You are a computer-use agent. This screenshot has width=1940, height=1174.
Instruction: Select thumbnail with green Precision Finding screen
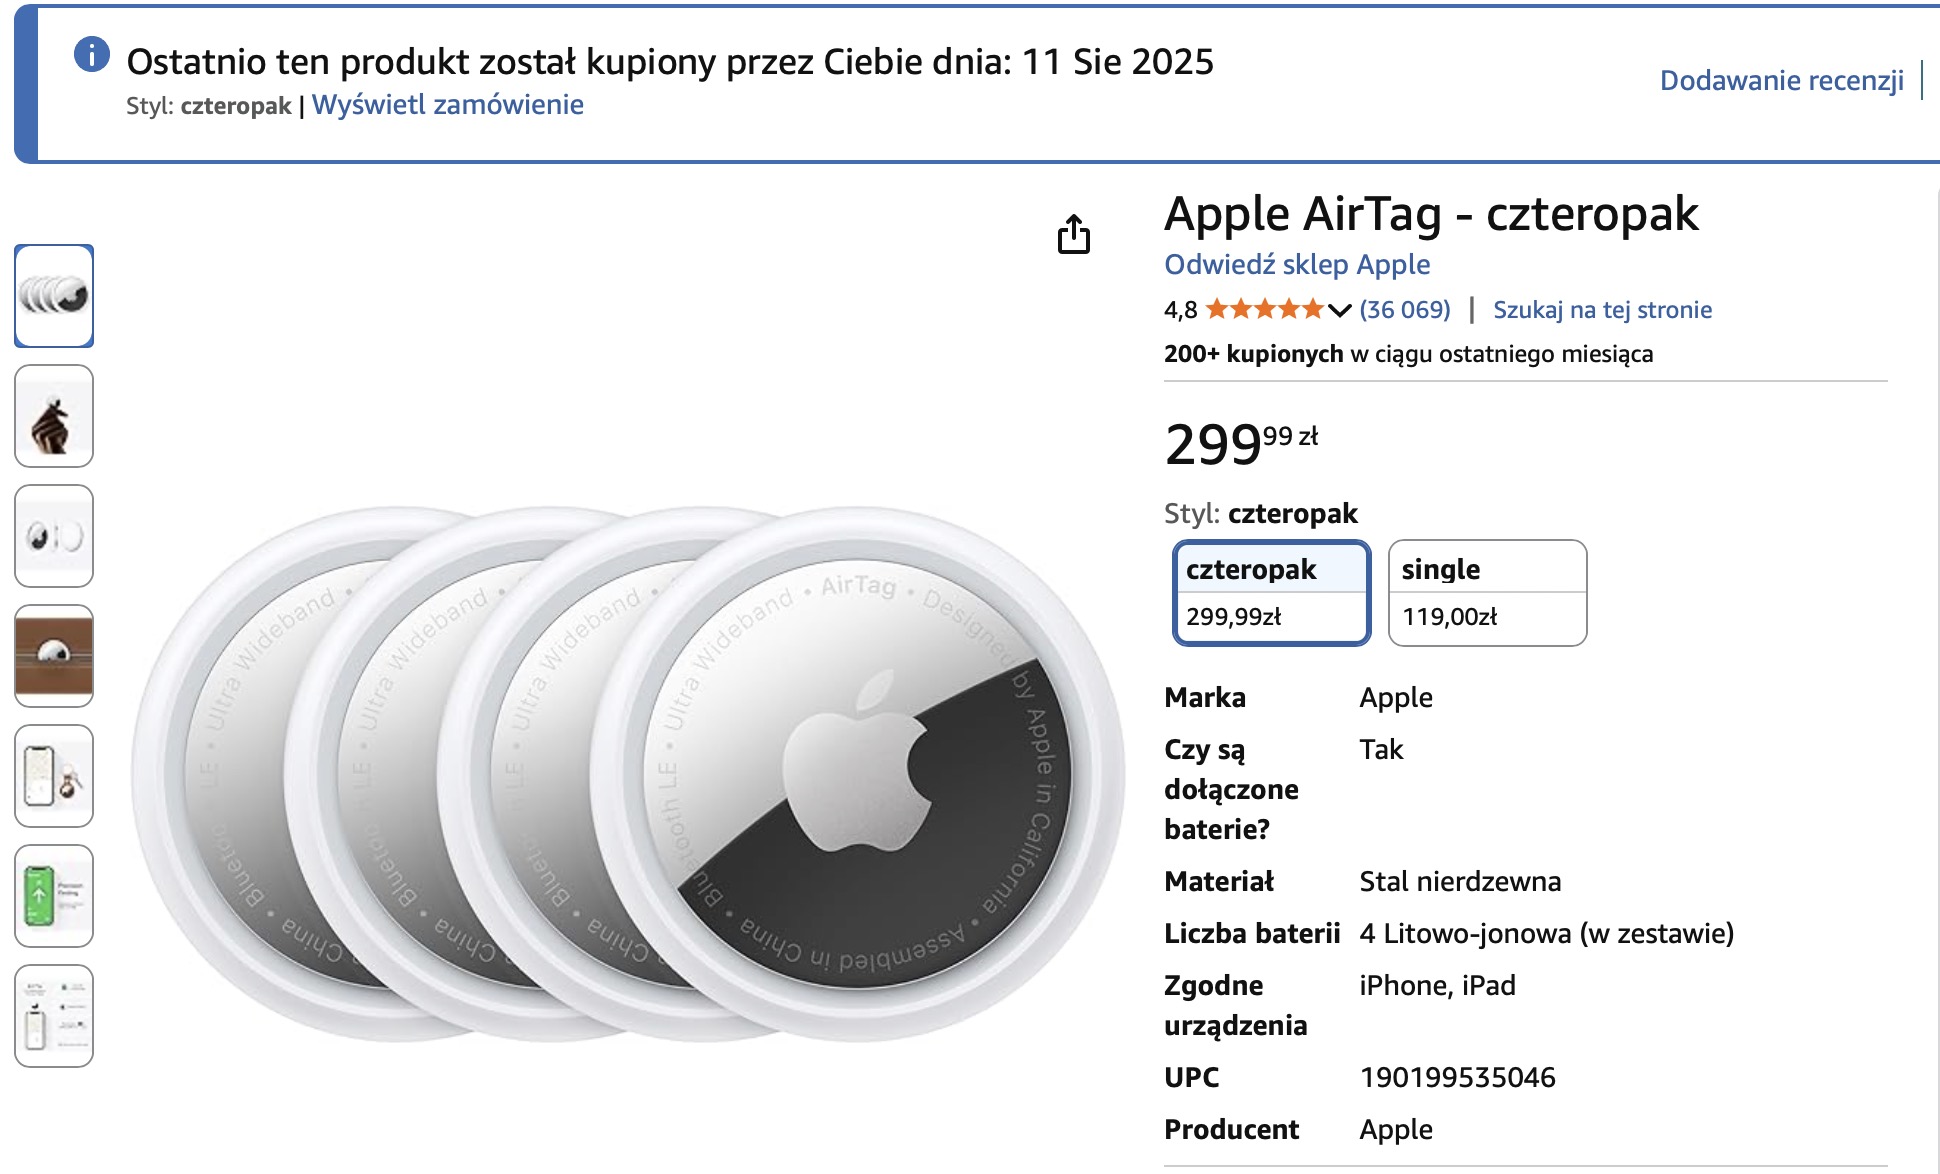54,896
